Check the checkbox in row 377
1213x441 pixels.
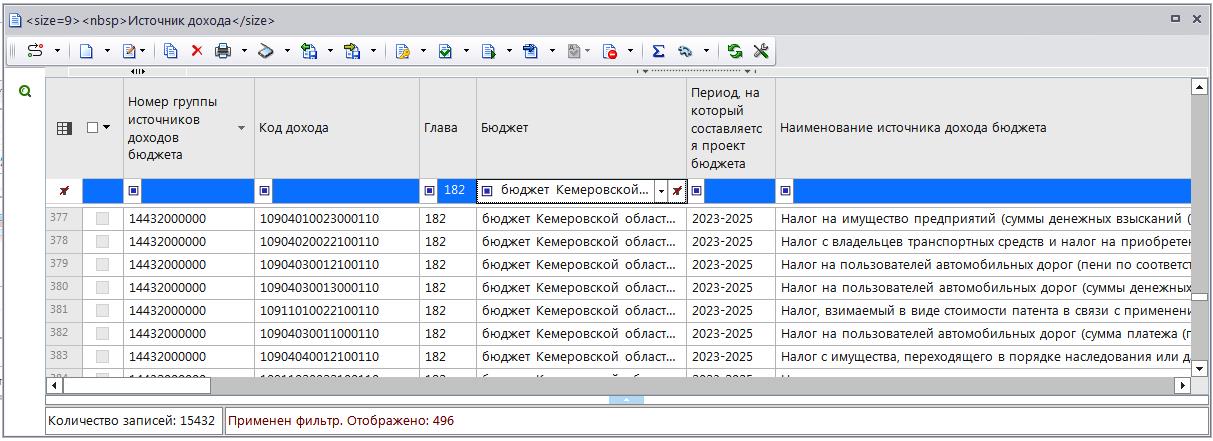102,218
